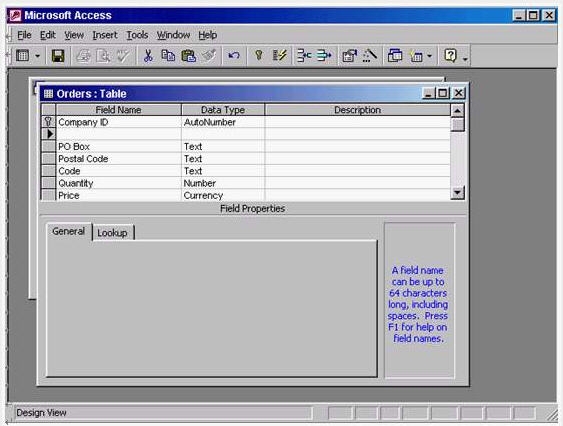This screenshot has height=426, width=563.
Task: Click the Format Painter brush icon
Action: pyautogui.click(x=209, y=56)
